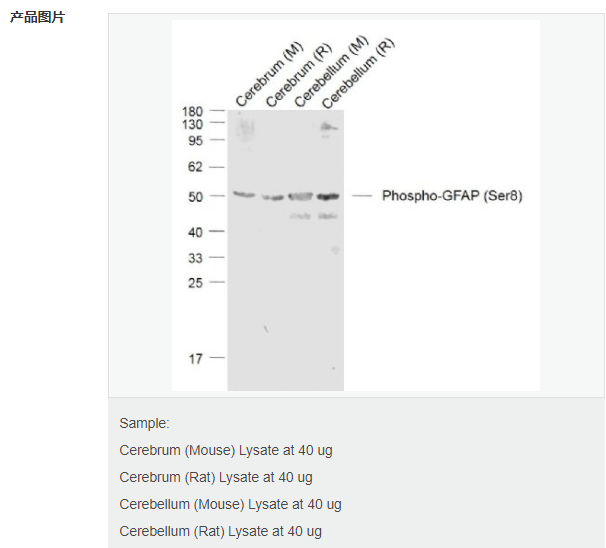Click Cerebellum (Rat) Lysate at 40 ug
This screenshot has width=606, height=548.
click(x=220, y=532)
